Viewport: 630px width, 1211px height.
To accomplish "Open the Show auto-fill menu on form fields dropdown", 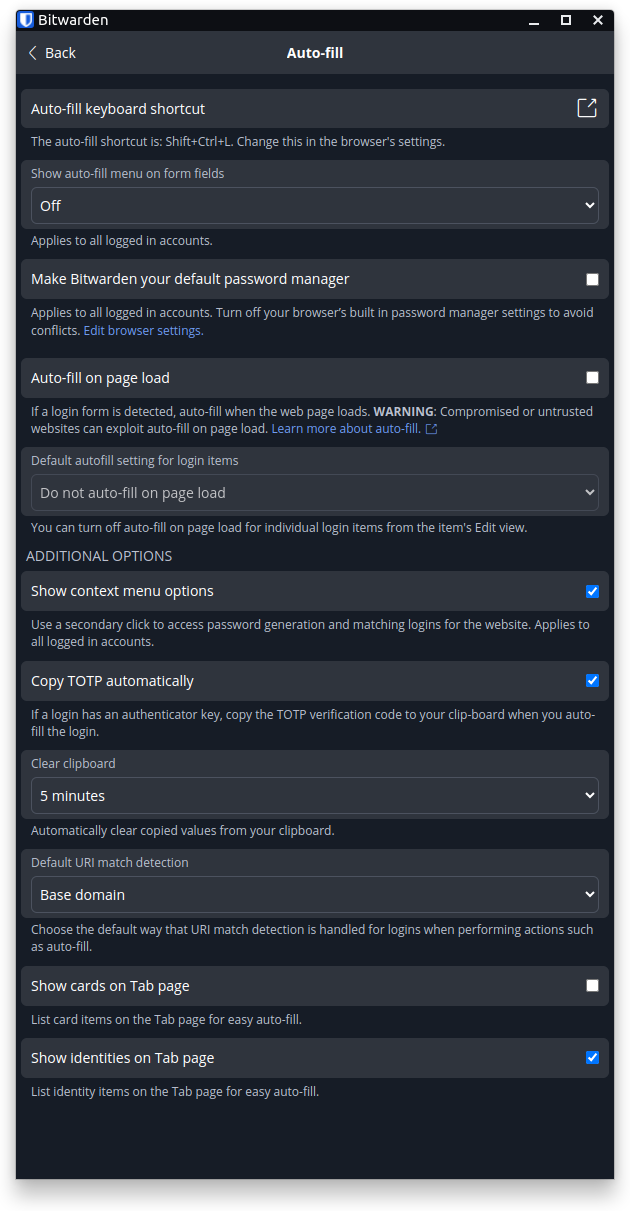I will 315,206.
